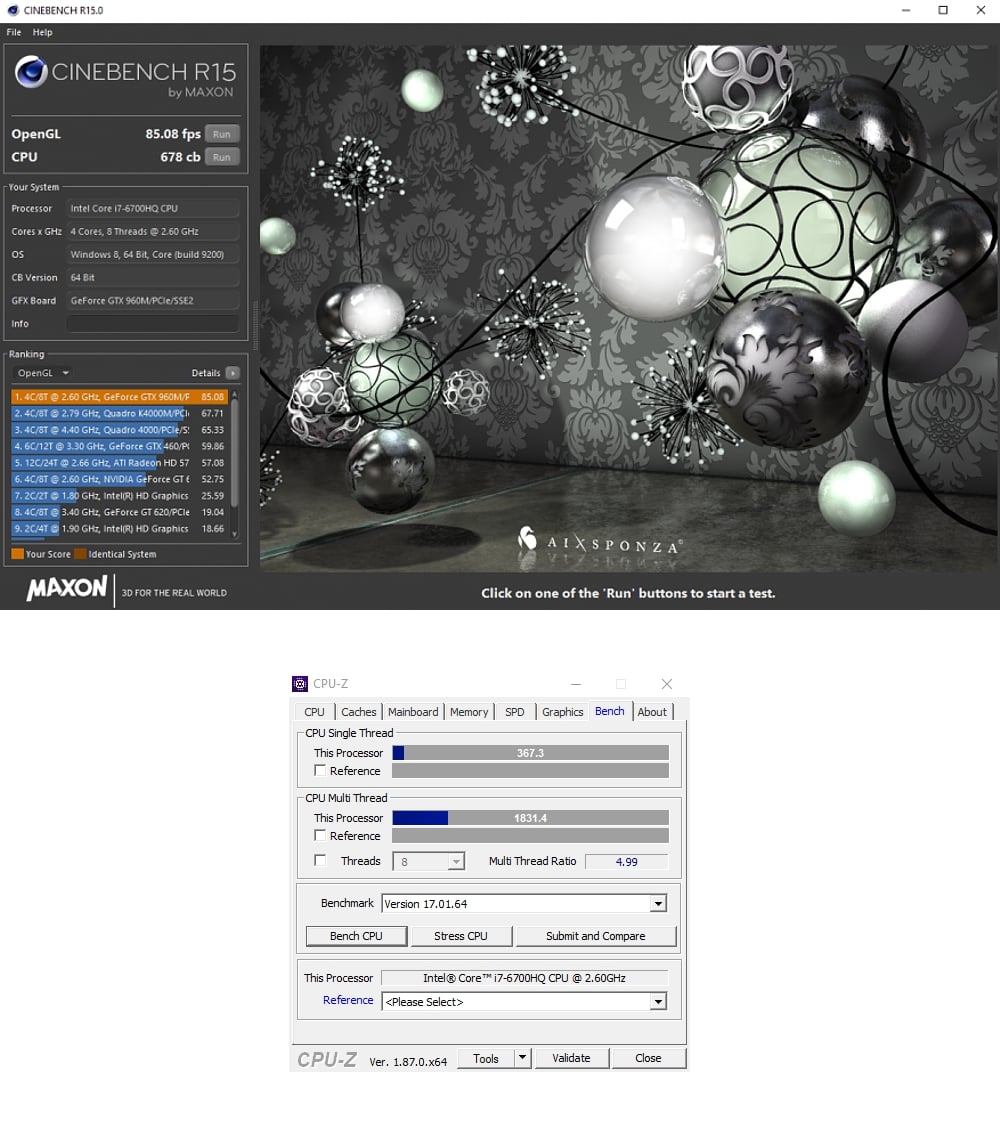
Task: Select ranking row 8 GeForce GT 620
Action: 120,512
